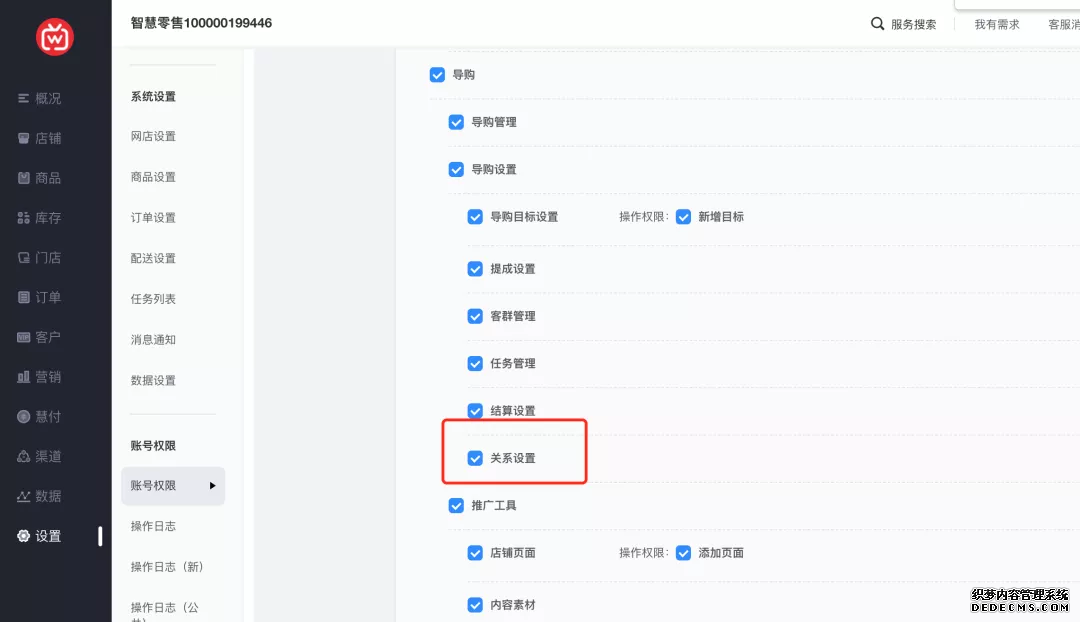Open 操作日志 menu item
The image size is (1080, 622).
click(153, 526)
